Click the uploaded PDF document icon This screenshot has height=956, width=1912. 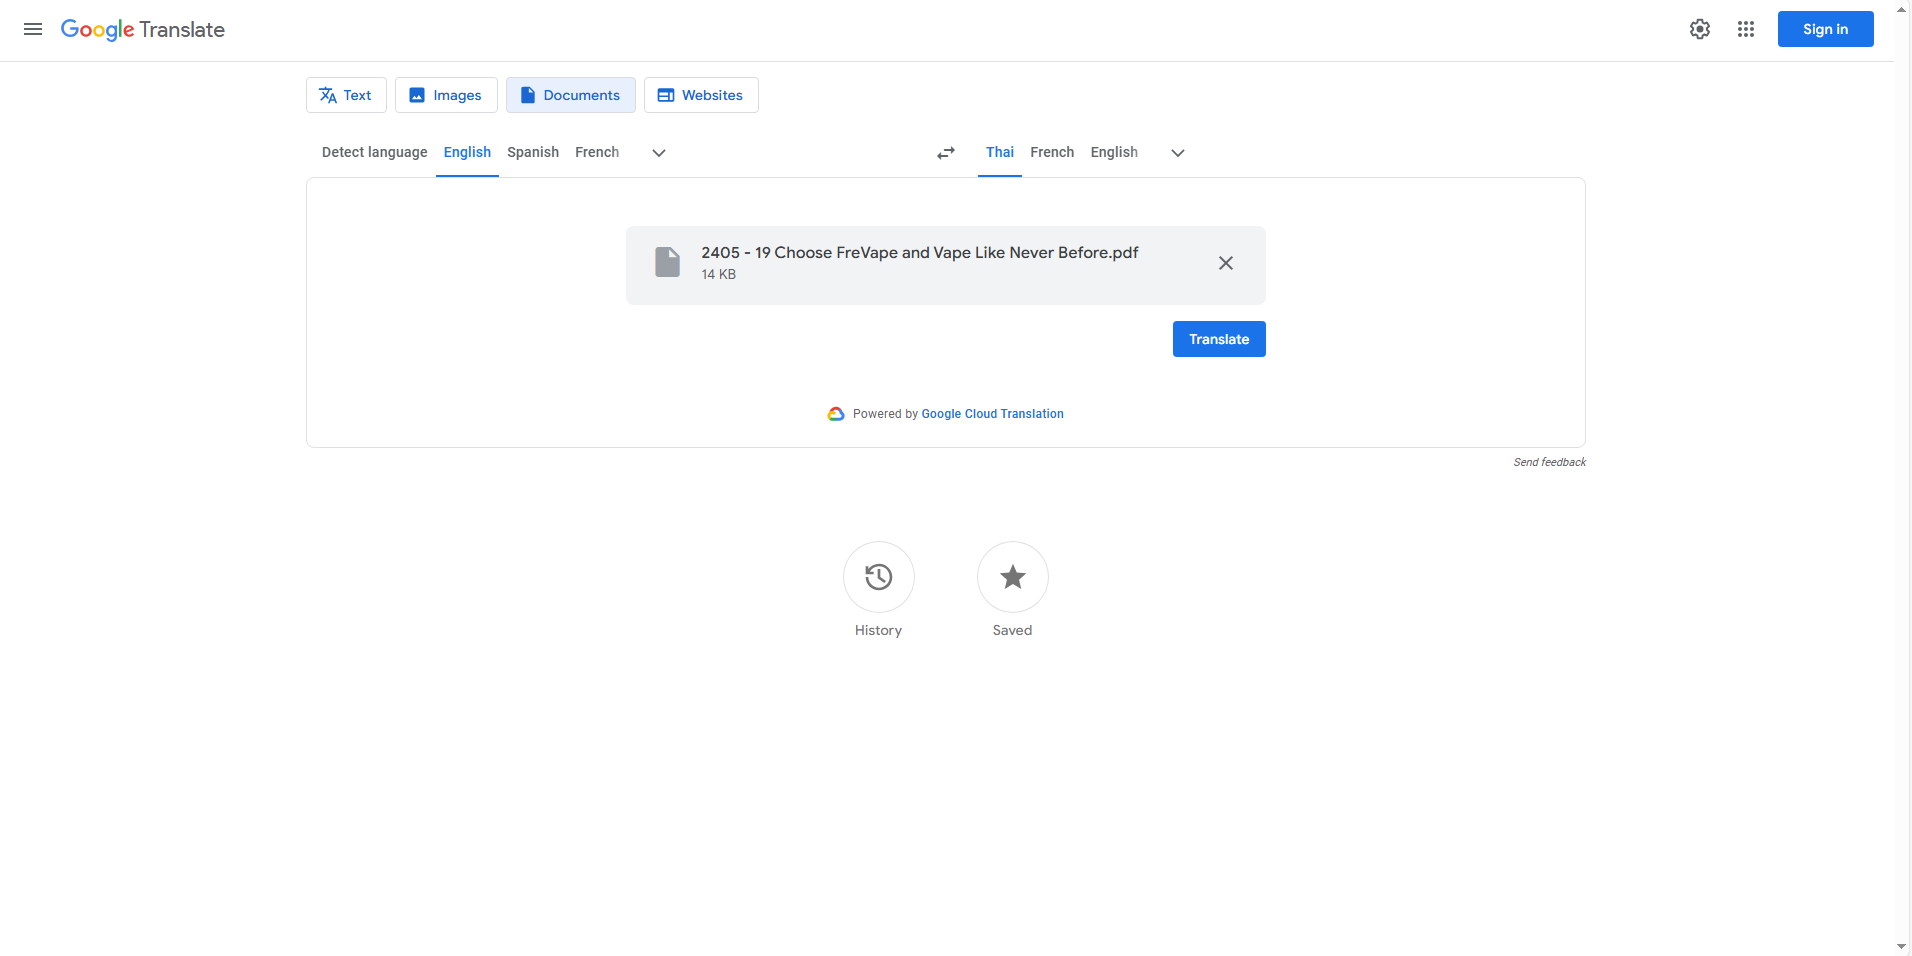[x=667, y=262]
